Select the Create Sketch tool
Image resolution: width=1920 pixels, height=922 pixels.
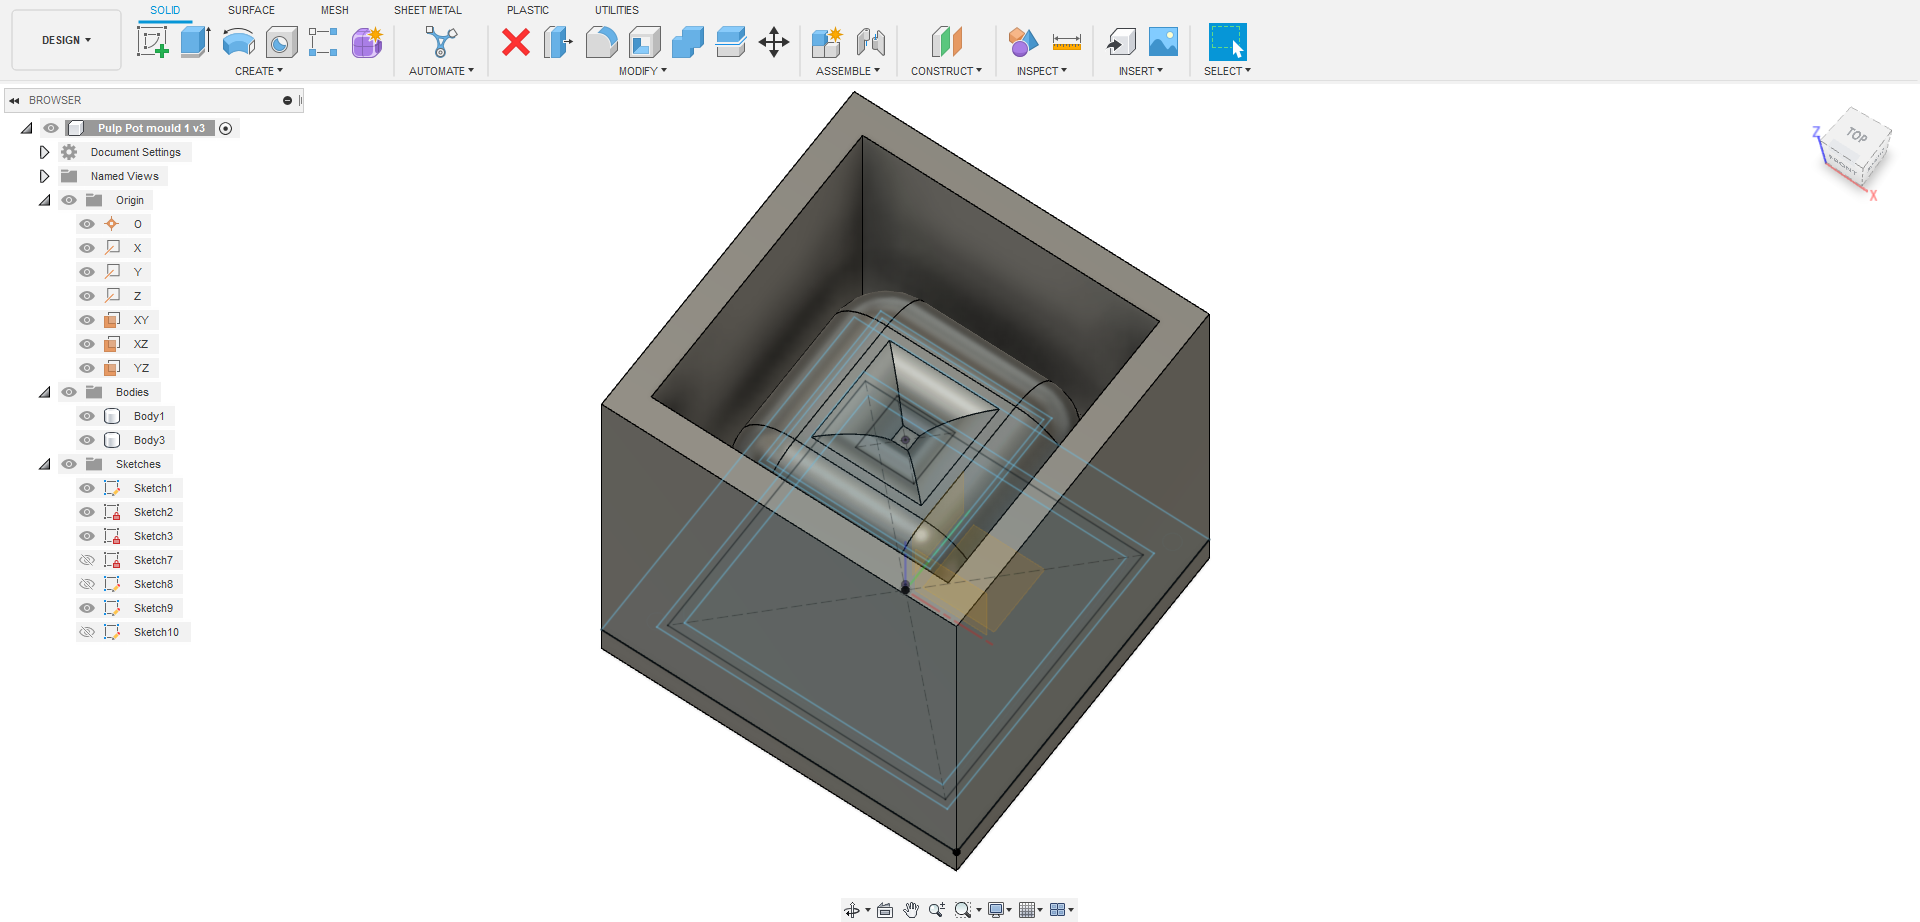(x=152, y=42)
